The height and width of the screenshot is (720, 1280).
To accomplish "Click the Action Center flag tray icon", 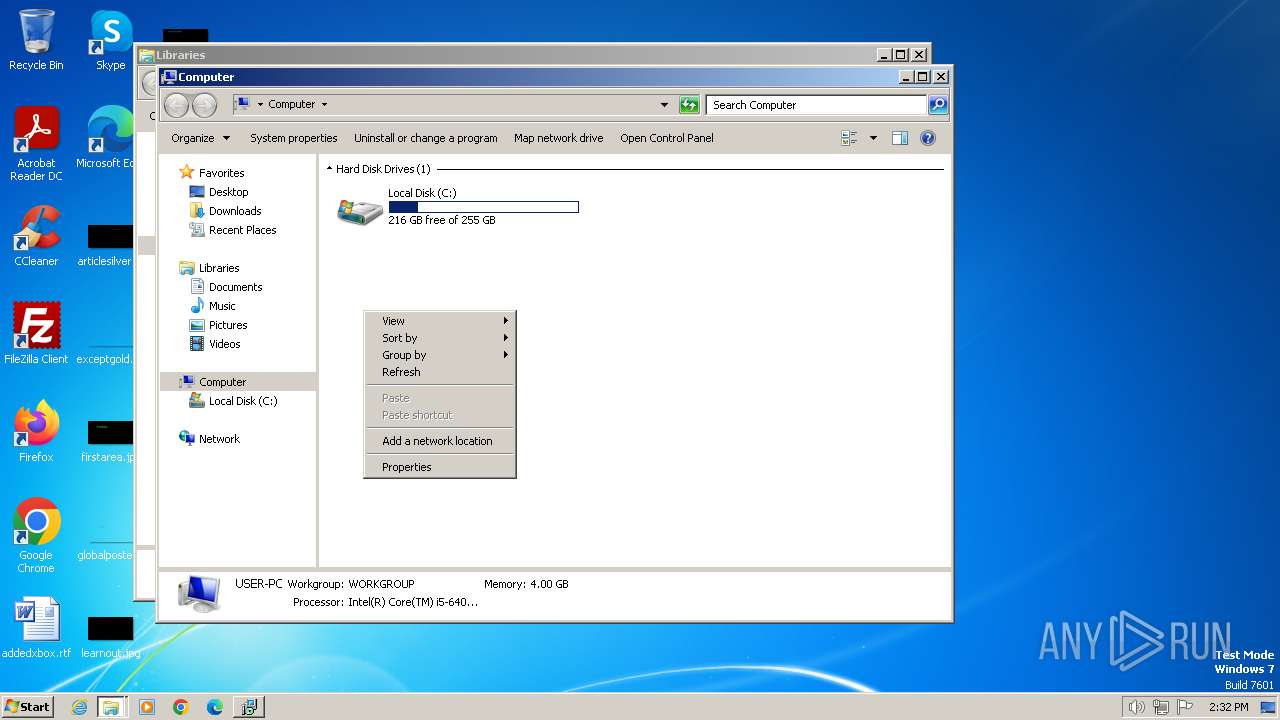I will pos(1186,707).
